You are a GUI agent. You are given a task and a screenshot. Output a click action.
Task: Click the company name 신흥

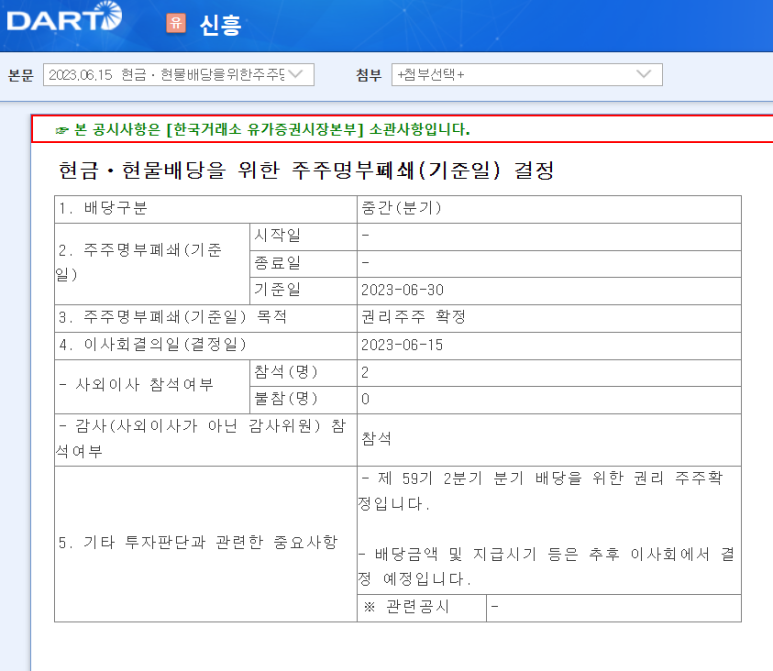pyautogui.click(x=220, y=25)
